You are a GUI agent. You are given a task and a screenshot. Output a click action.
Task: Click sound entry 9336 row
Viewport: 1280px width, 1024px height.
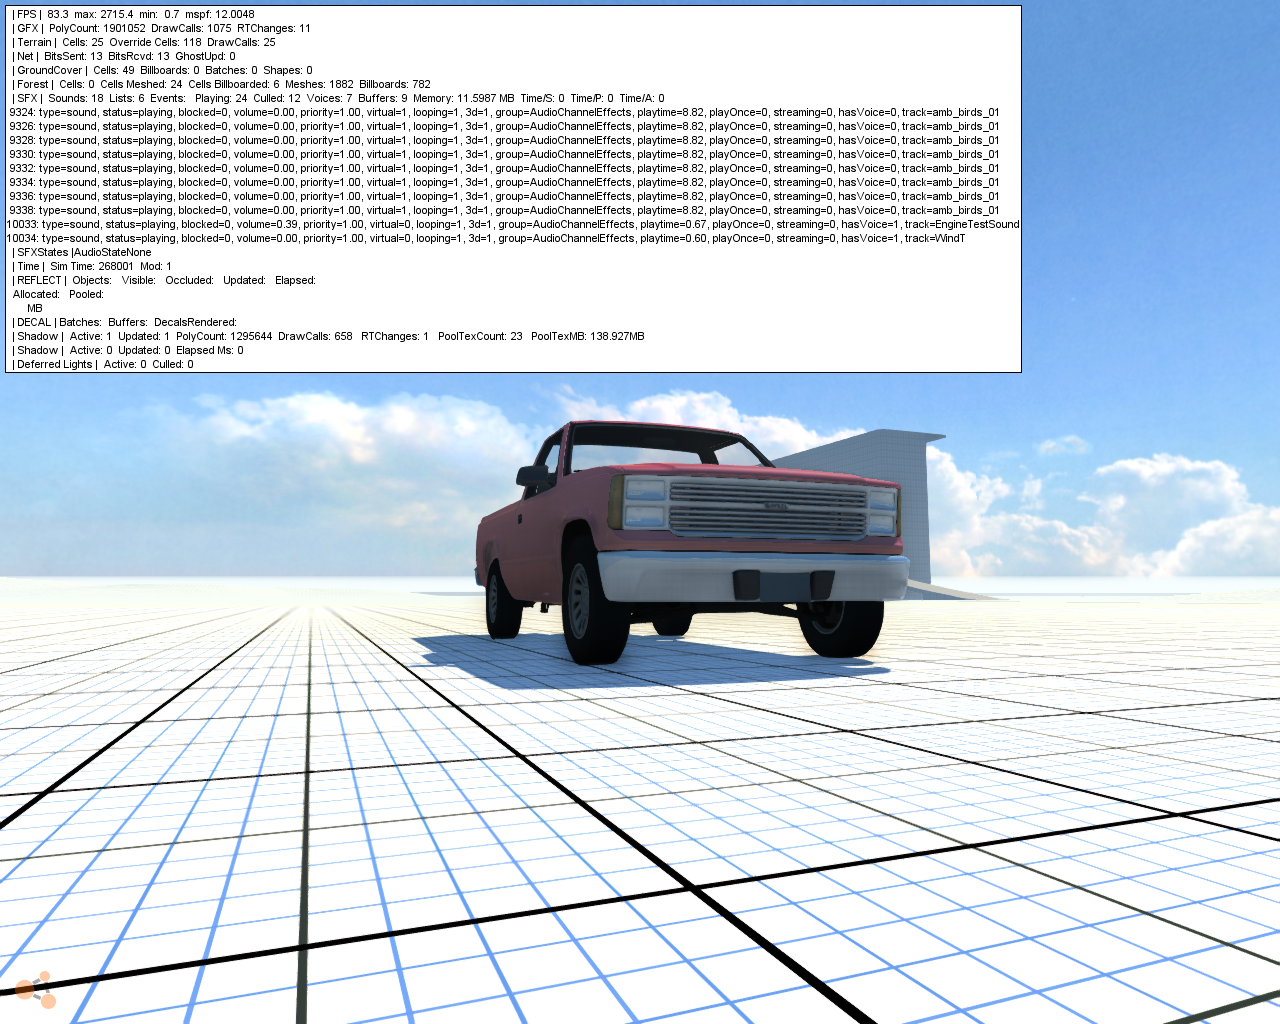[504, 196]
